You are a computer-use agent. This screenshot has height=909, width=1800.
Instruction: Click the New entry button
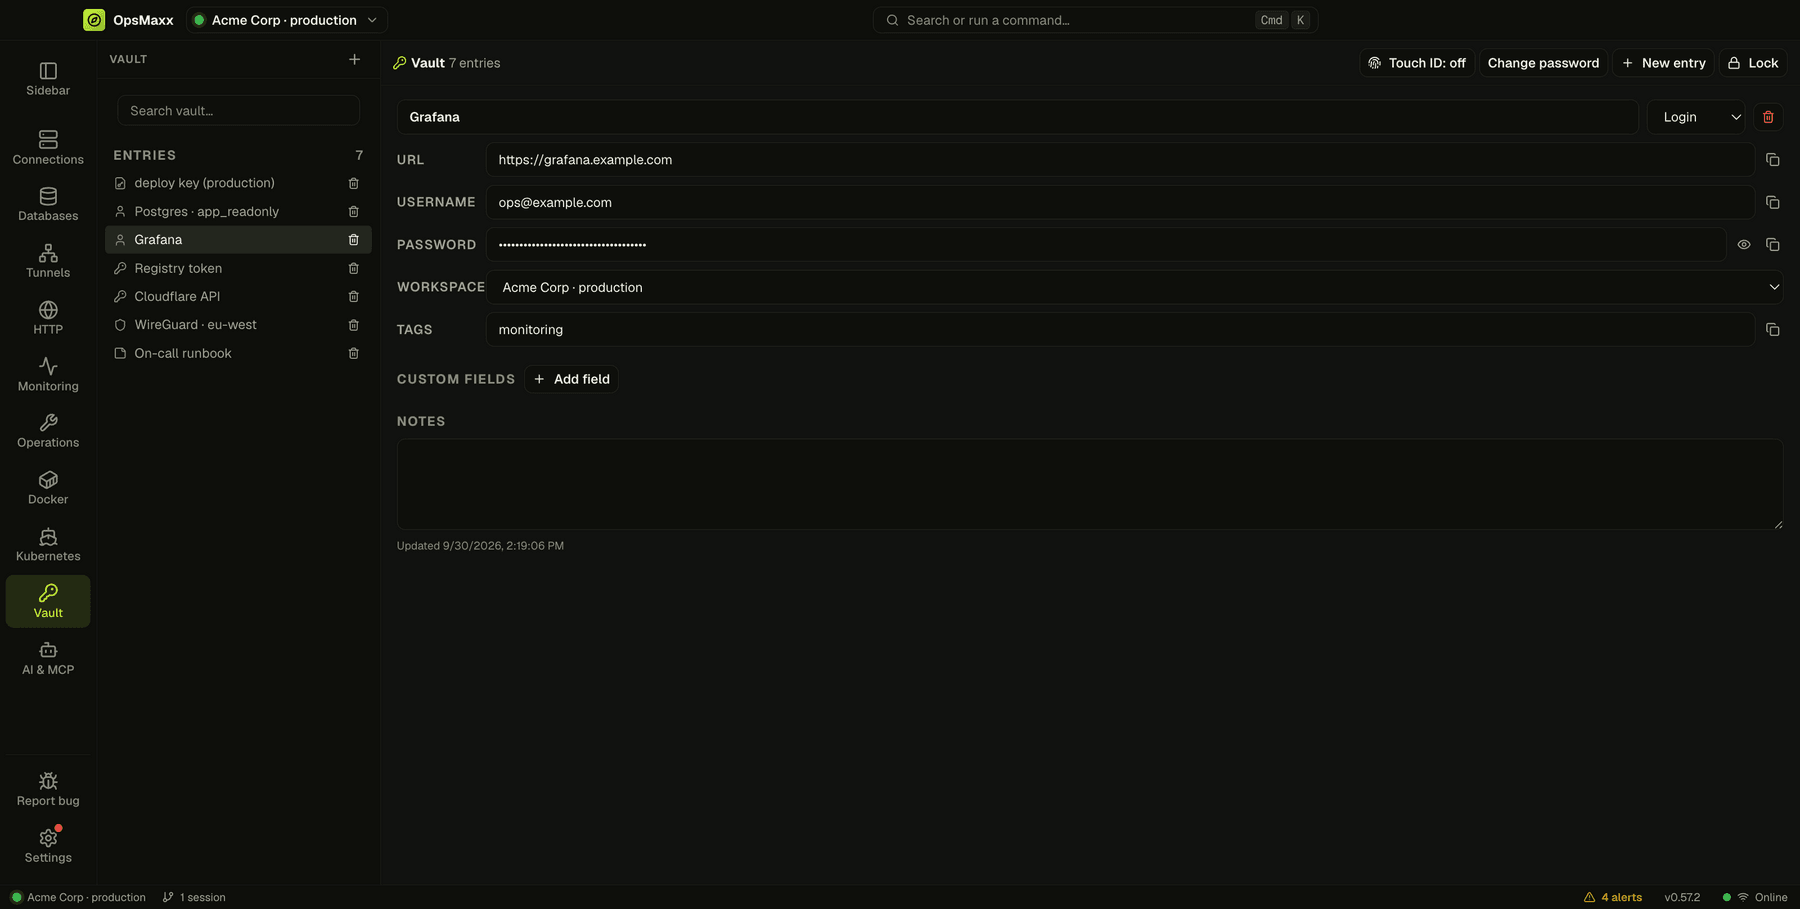[x=1663, y=63]
